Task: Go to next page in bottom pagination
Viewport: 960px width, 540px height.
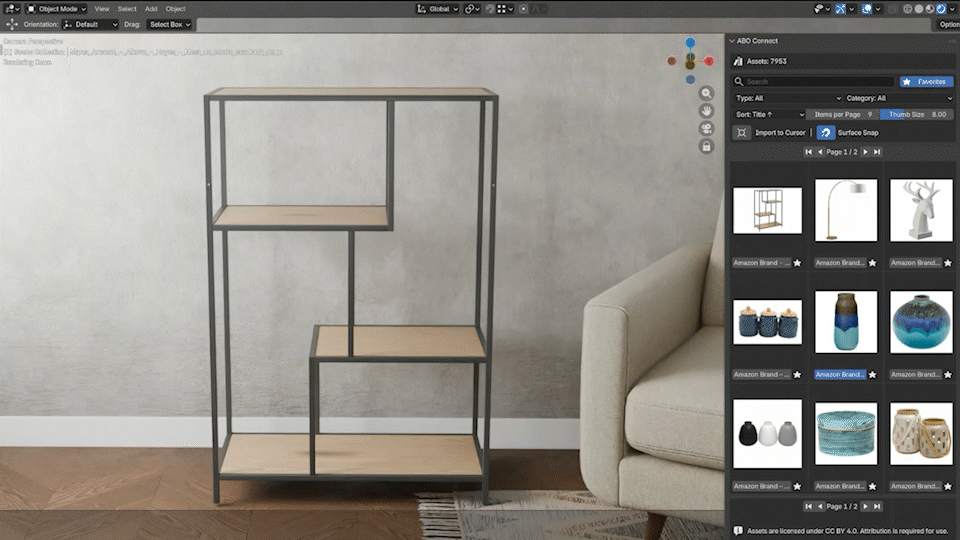Action: click(x=865, y=506)
